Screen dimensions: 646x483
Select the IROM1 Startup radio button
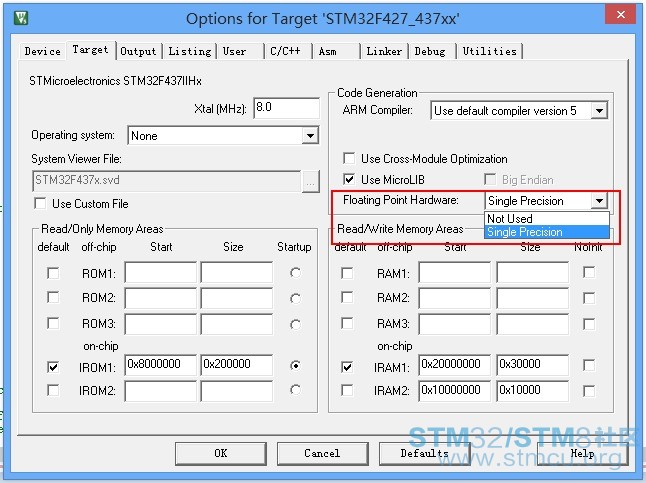pos(295,365)
